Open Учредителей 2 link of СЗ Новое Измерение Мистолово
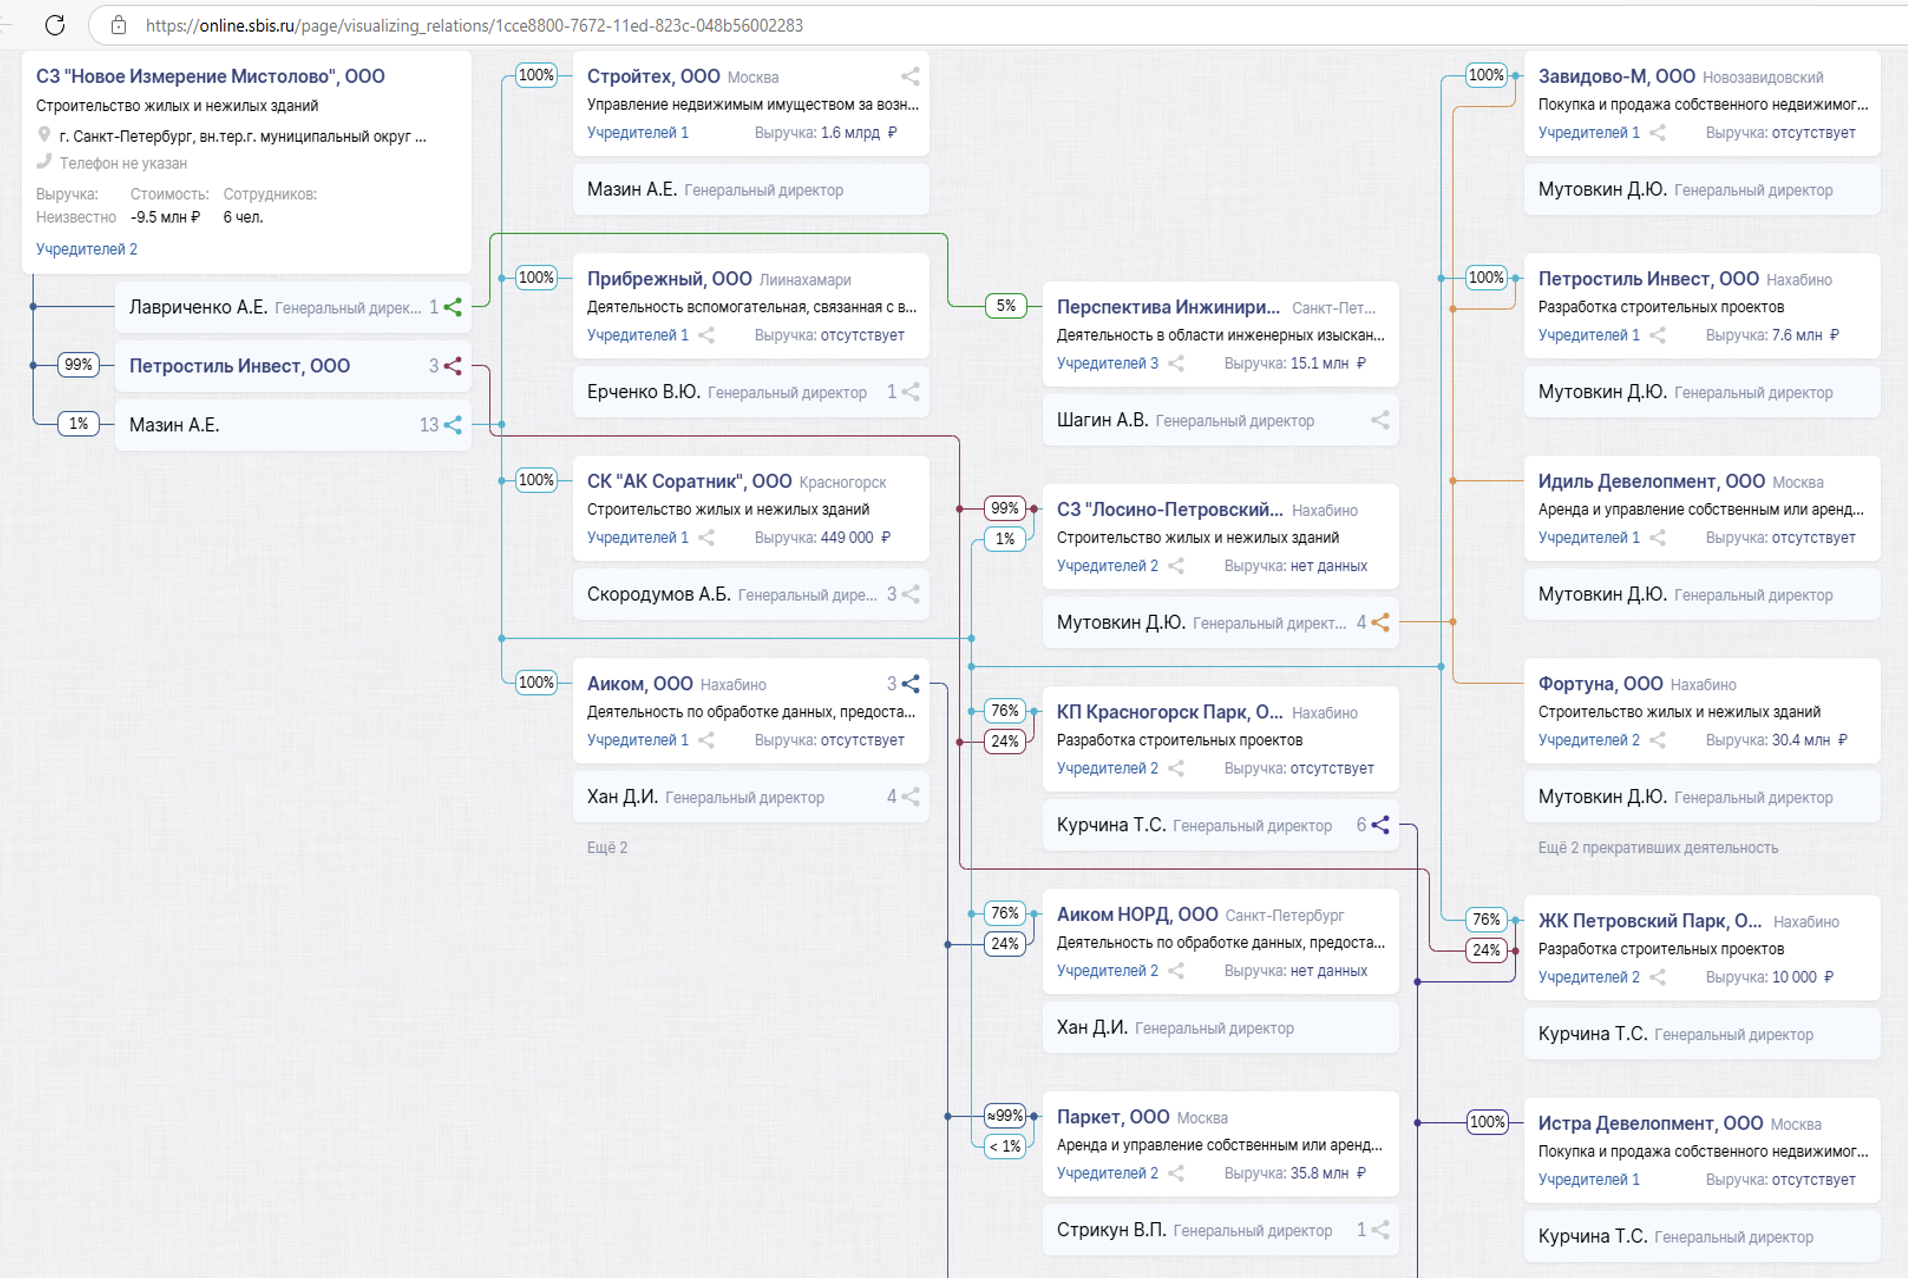The image size is (1908, 1278). coord(87,249)
